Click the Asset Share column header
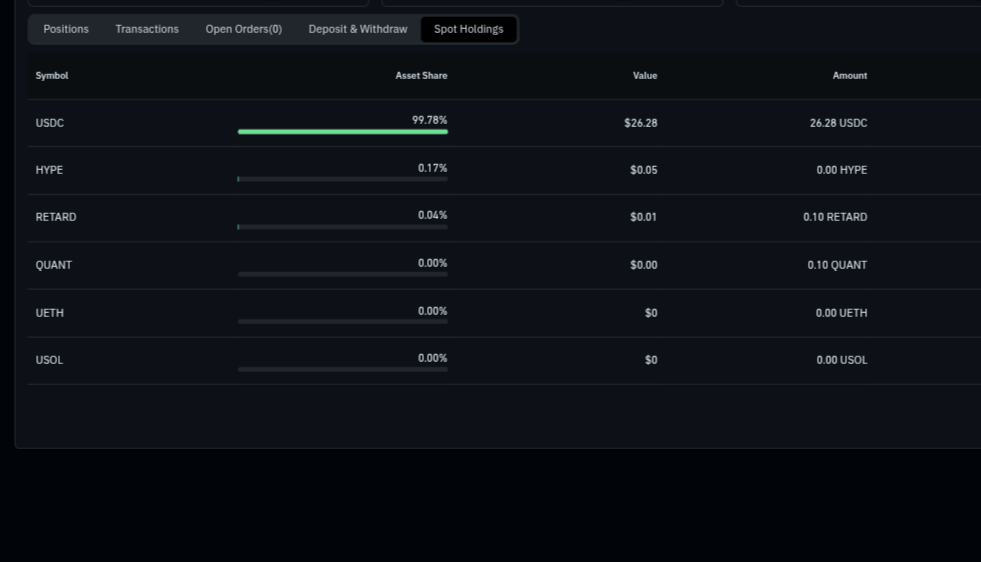 pyautogui.click(x=421, y=76)
